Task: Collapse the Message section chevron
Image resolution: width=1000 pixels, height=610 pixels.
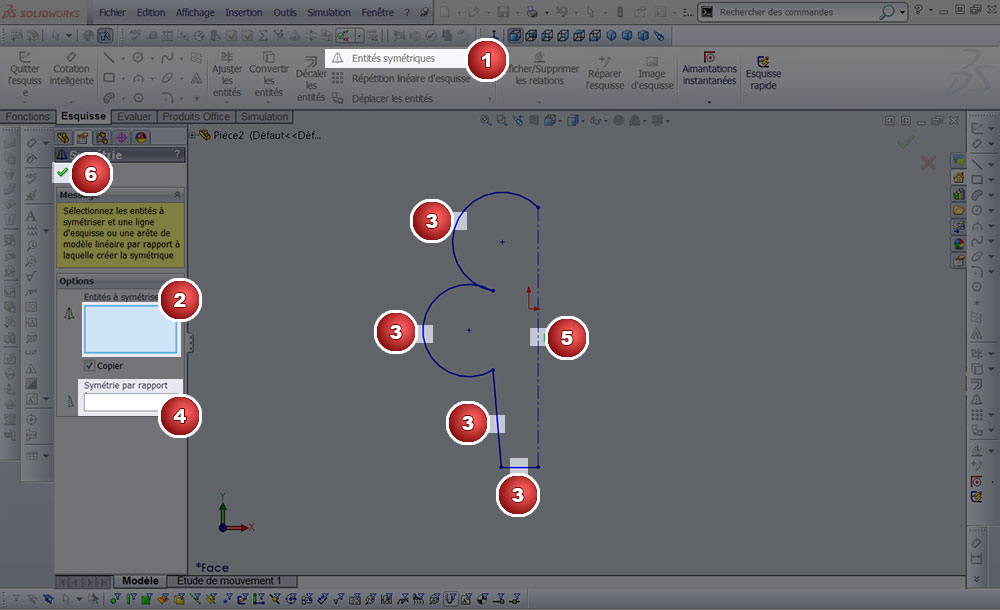Action: click(177, 194)
